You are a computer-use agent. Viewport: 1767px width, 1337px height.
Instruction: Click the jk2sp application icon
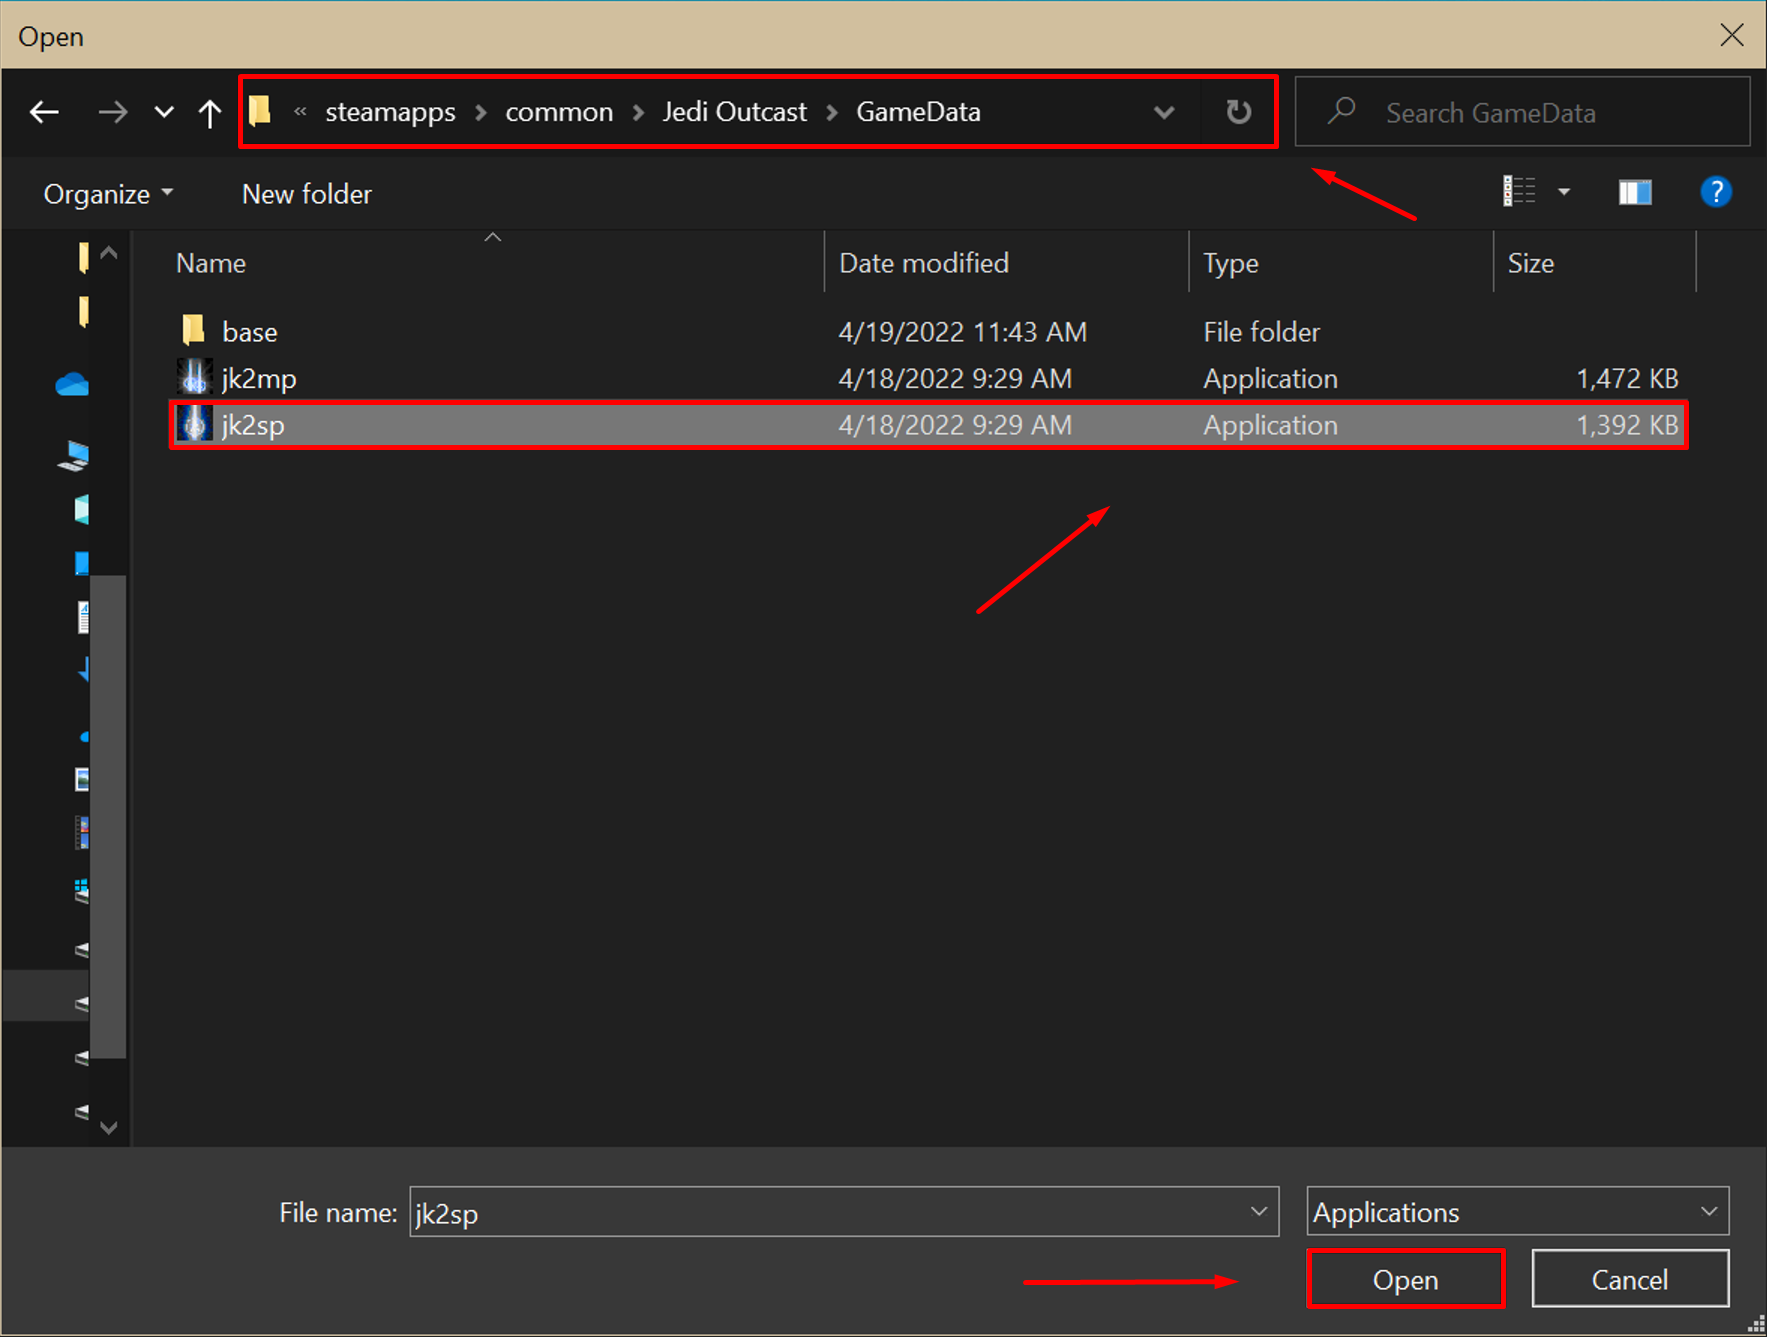(195, 424)
